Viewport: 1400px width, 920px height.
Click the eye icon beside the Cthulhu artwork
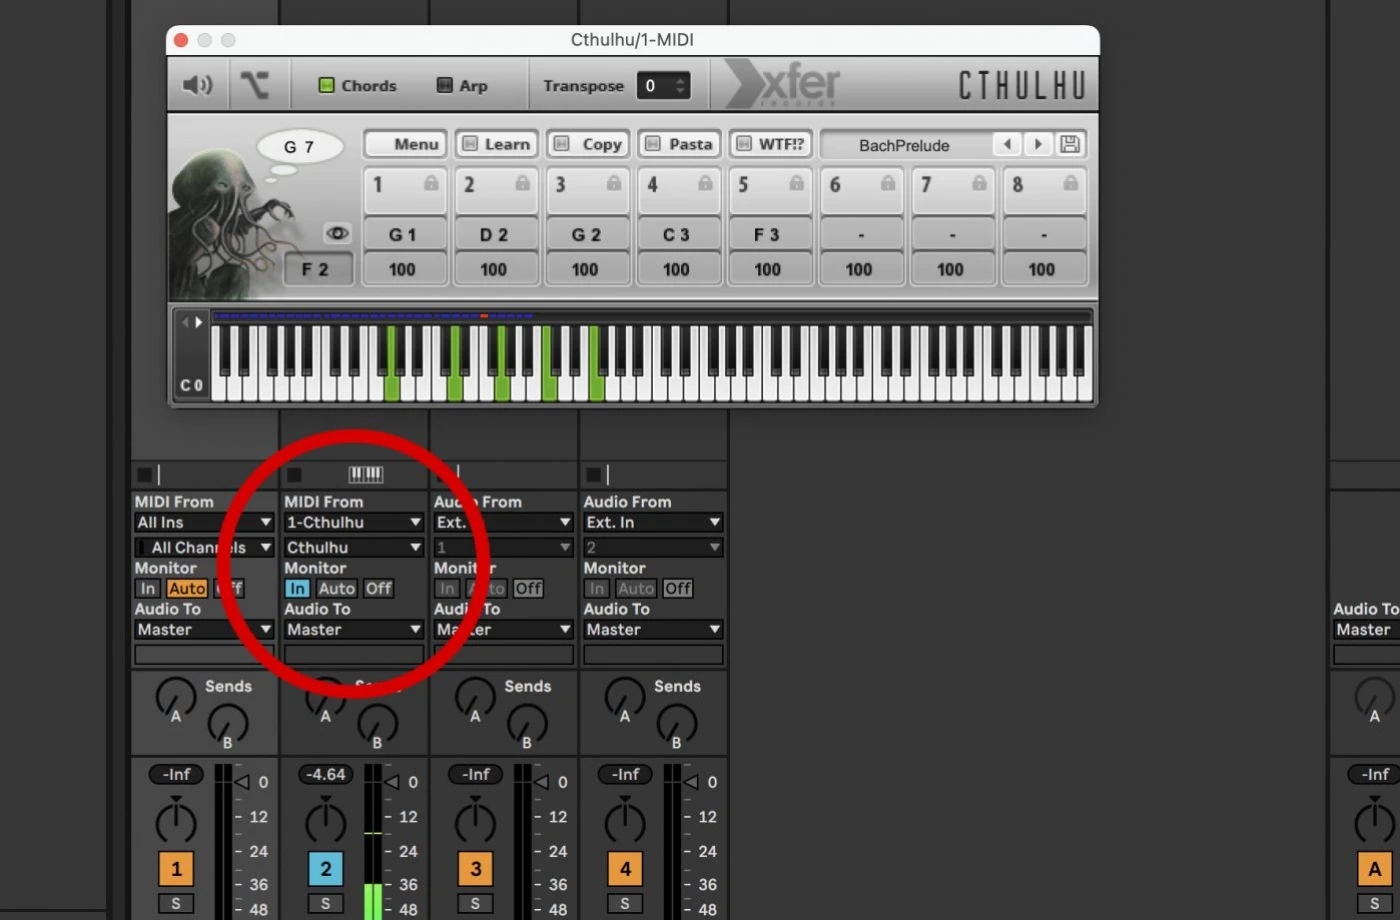[338, 233]
